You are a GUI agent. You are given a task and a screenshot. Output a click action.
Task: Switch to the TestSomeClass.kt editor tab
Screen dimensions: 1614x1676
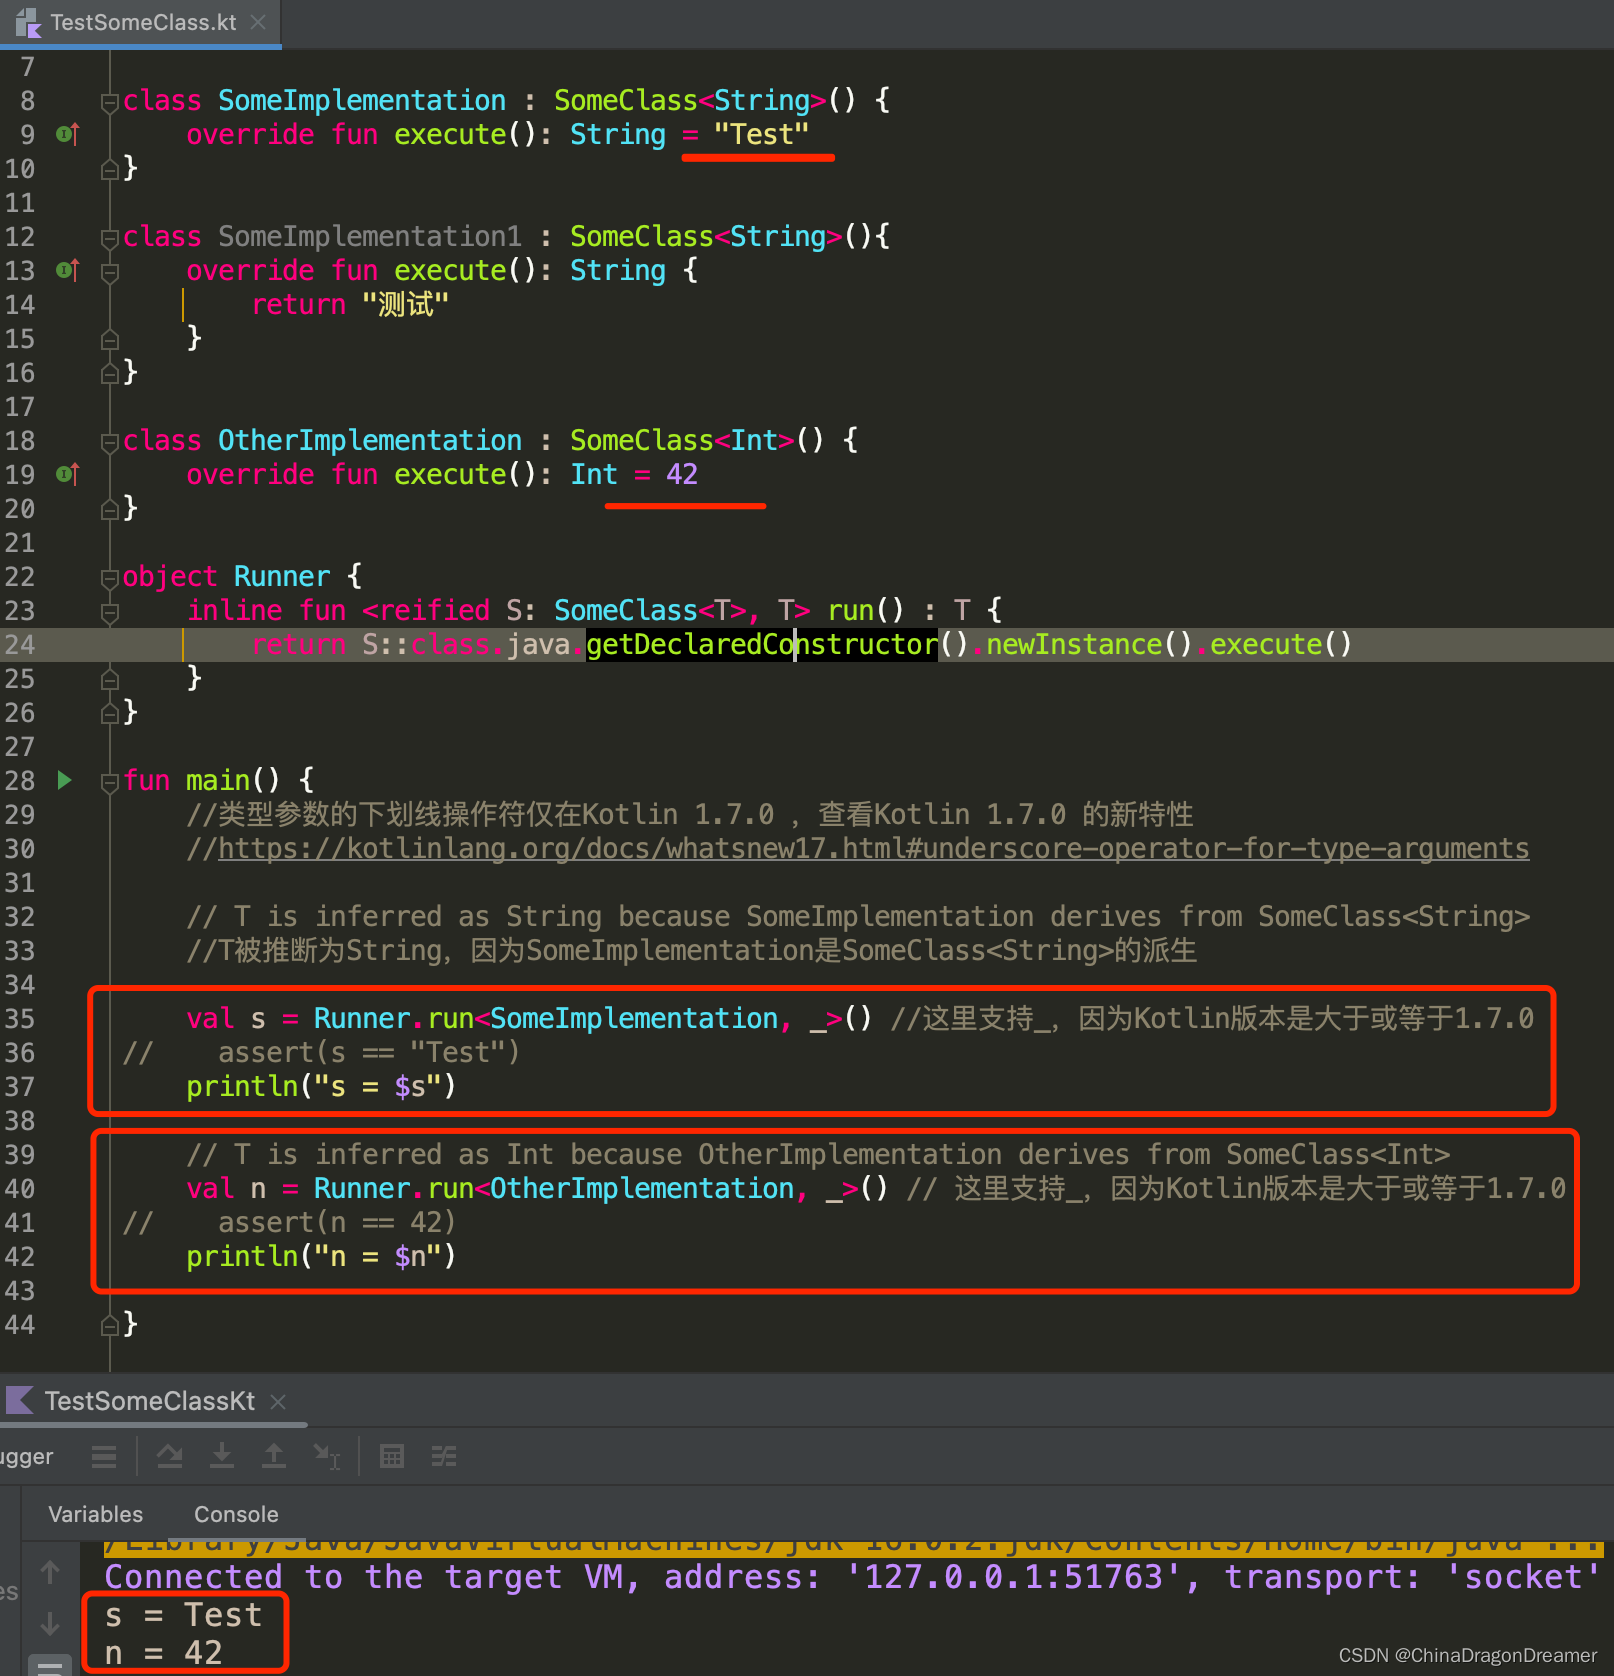pos(142,22)
